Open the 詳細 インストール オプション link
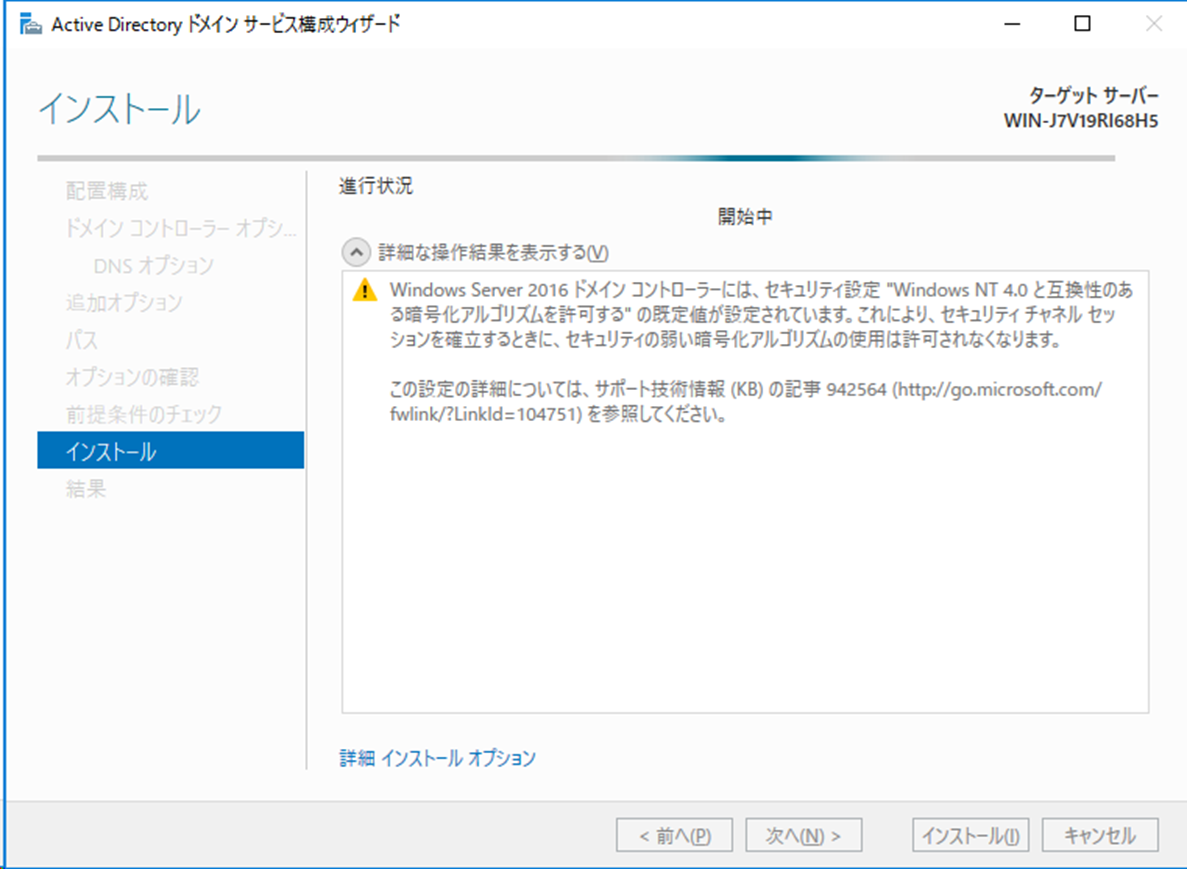Viewport: 1187px width, 869px height. 438,758
